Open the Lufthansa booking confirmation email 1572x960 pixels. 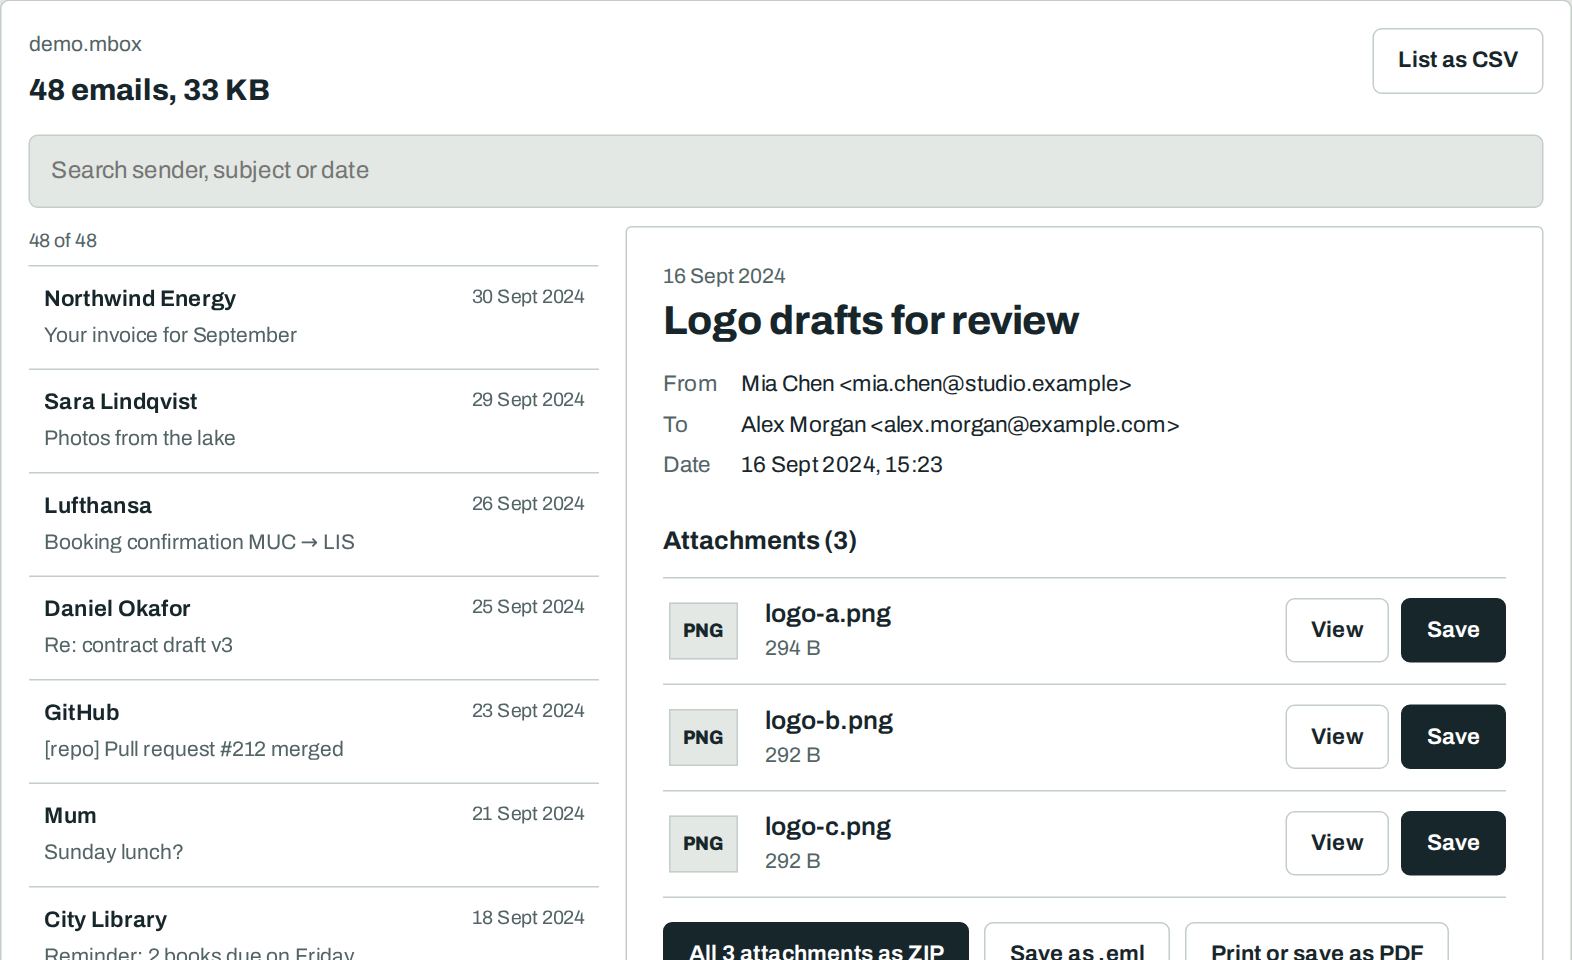(x=313, y=524)
